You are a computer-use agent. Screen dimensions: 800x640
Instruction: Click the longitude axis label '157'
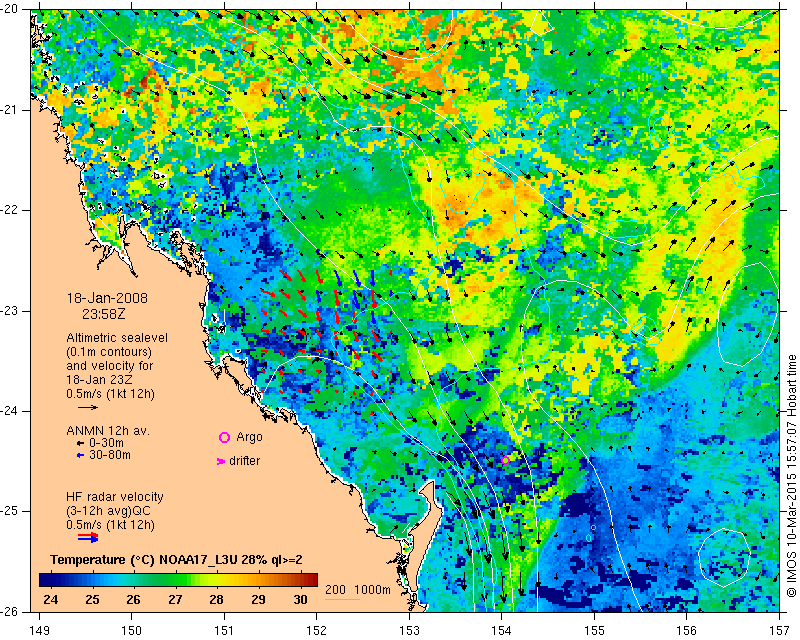point(780,631)
